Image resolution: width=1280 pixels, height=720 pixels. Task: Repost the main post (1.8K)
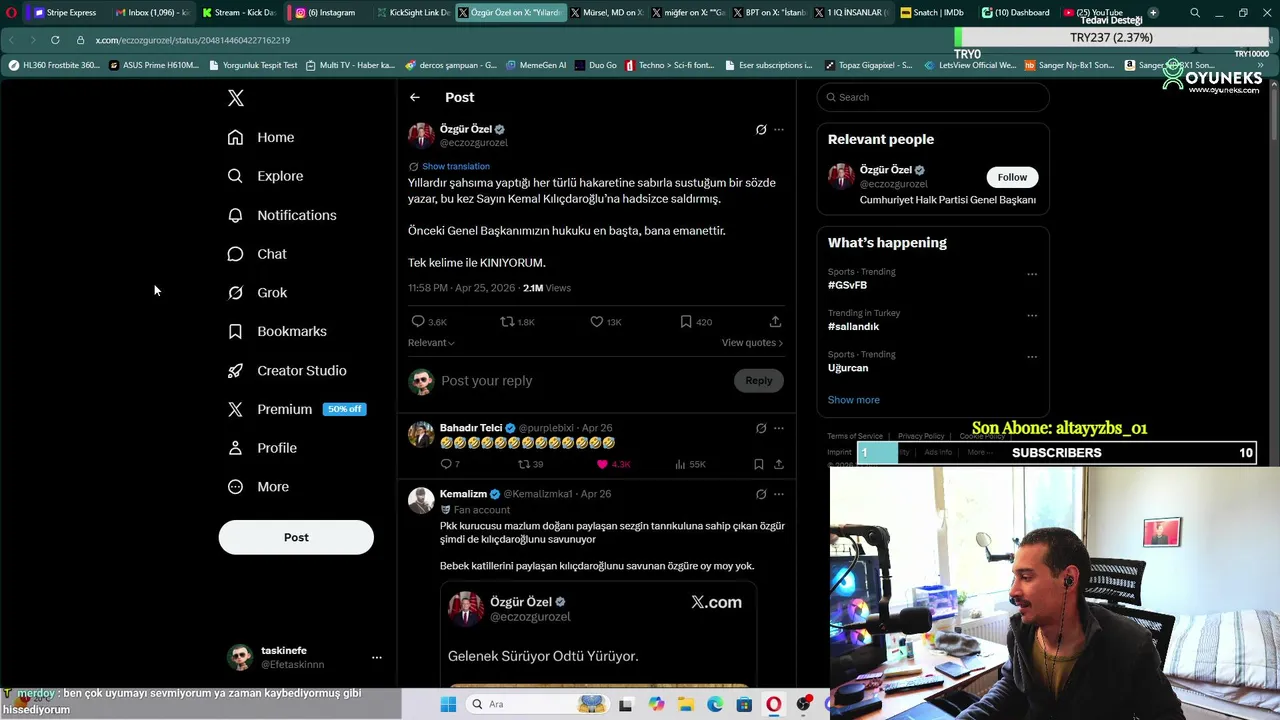click(517, 322)
